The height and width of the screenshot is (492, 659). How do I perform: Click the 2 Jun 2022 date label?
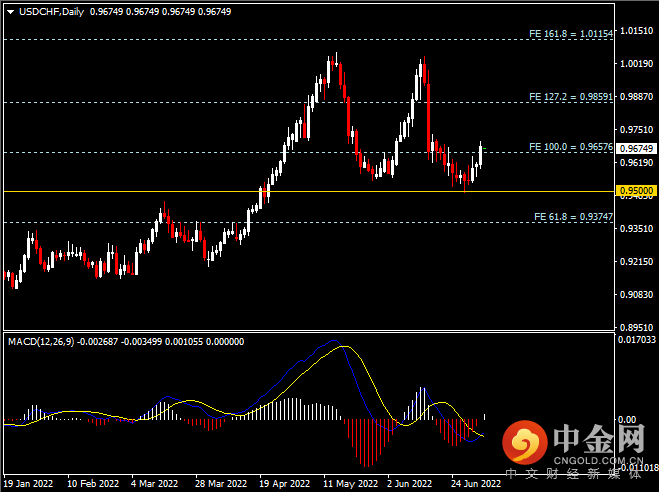[409, 484]
